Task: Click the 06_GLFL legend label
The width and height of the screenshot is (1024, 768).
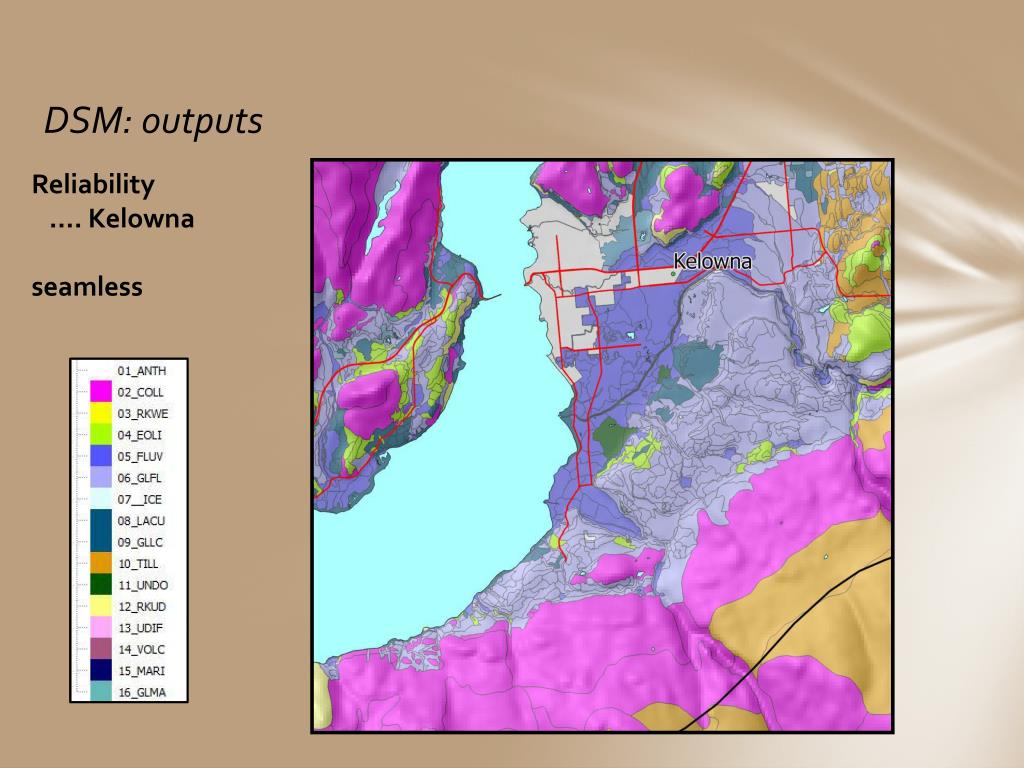Action: (140, 478)
